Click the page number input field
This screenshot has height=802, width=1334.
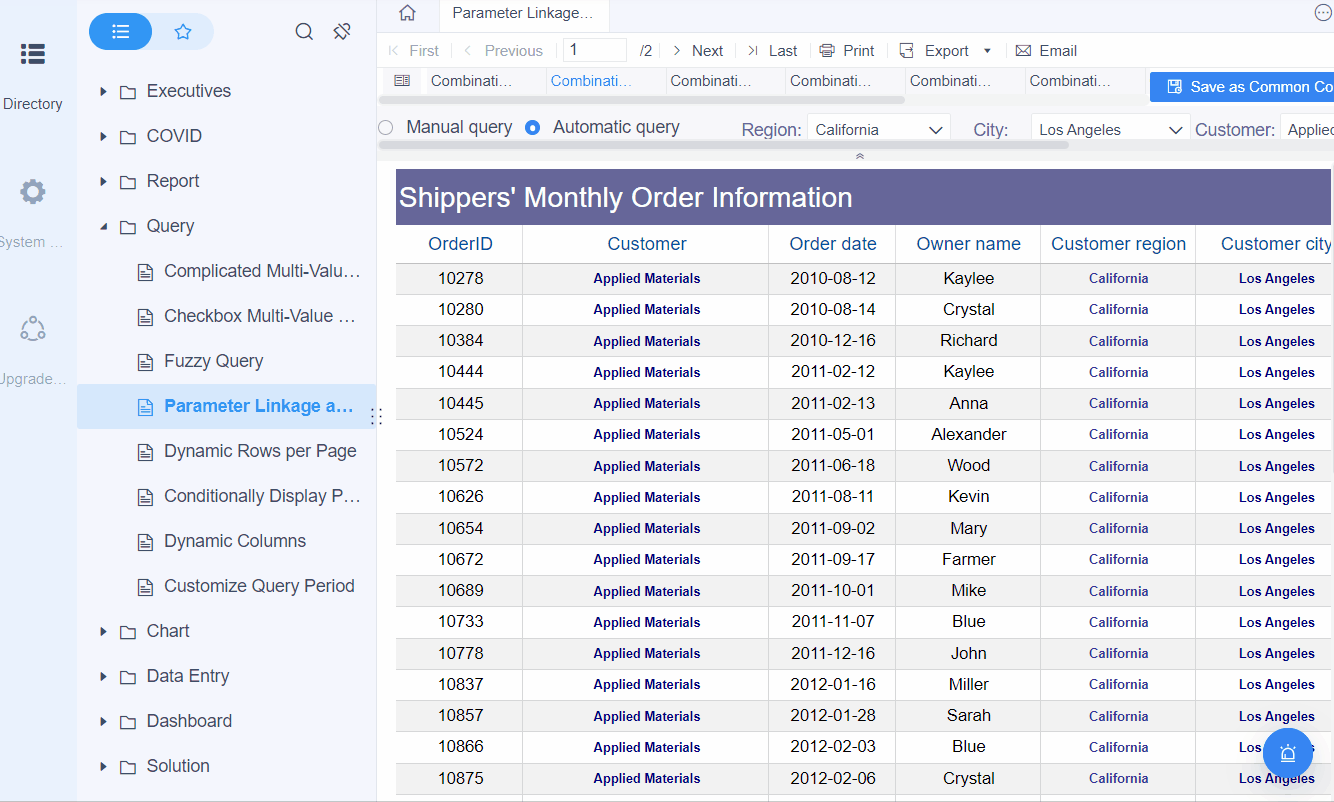coord(595,50)
